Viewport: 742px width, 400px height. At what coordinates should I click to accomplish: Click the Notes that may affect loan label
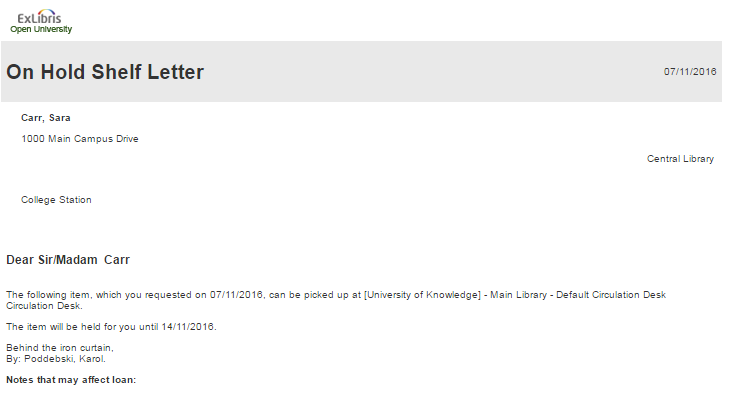click(71, 380)
